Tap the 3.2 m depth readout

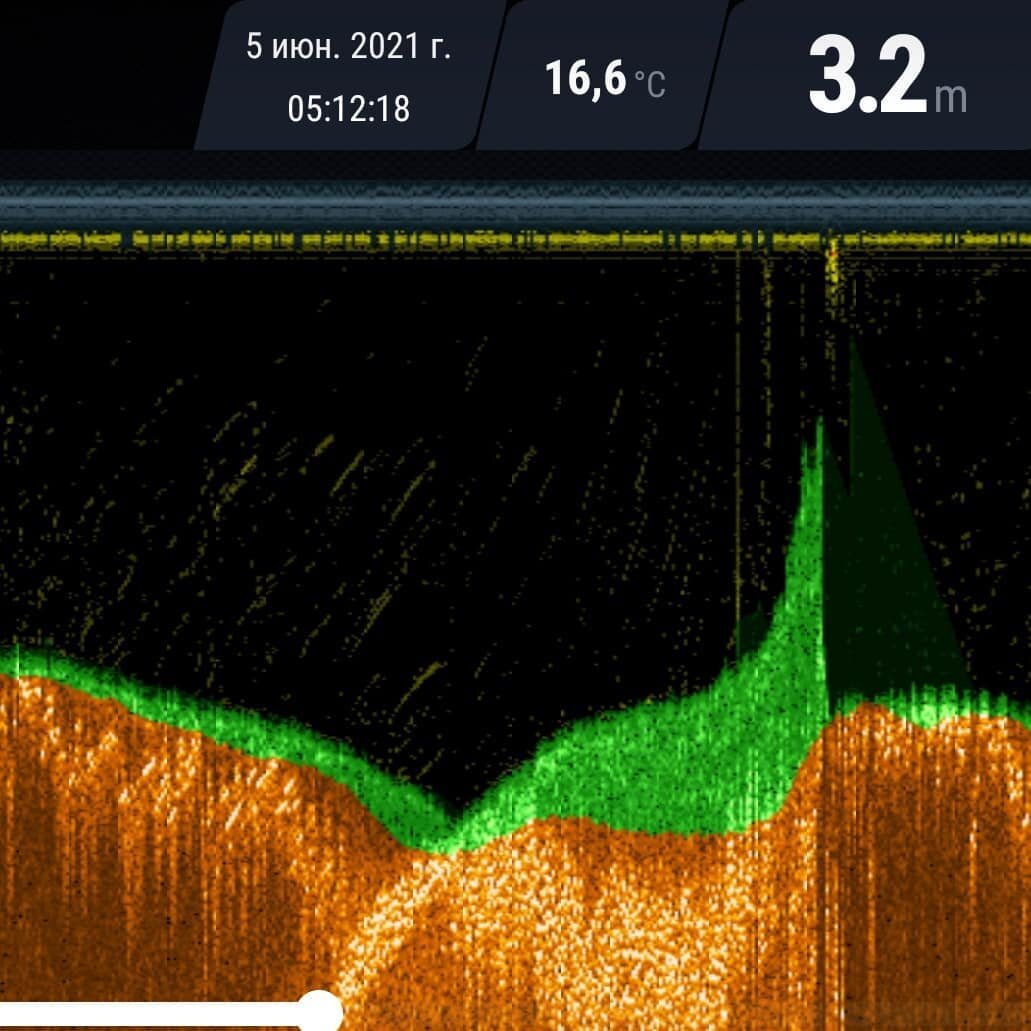pos(887,75)
